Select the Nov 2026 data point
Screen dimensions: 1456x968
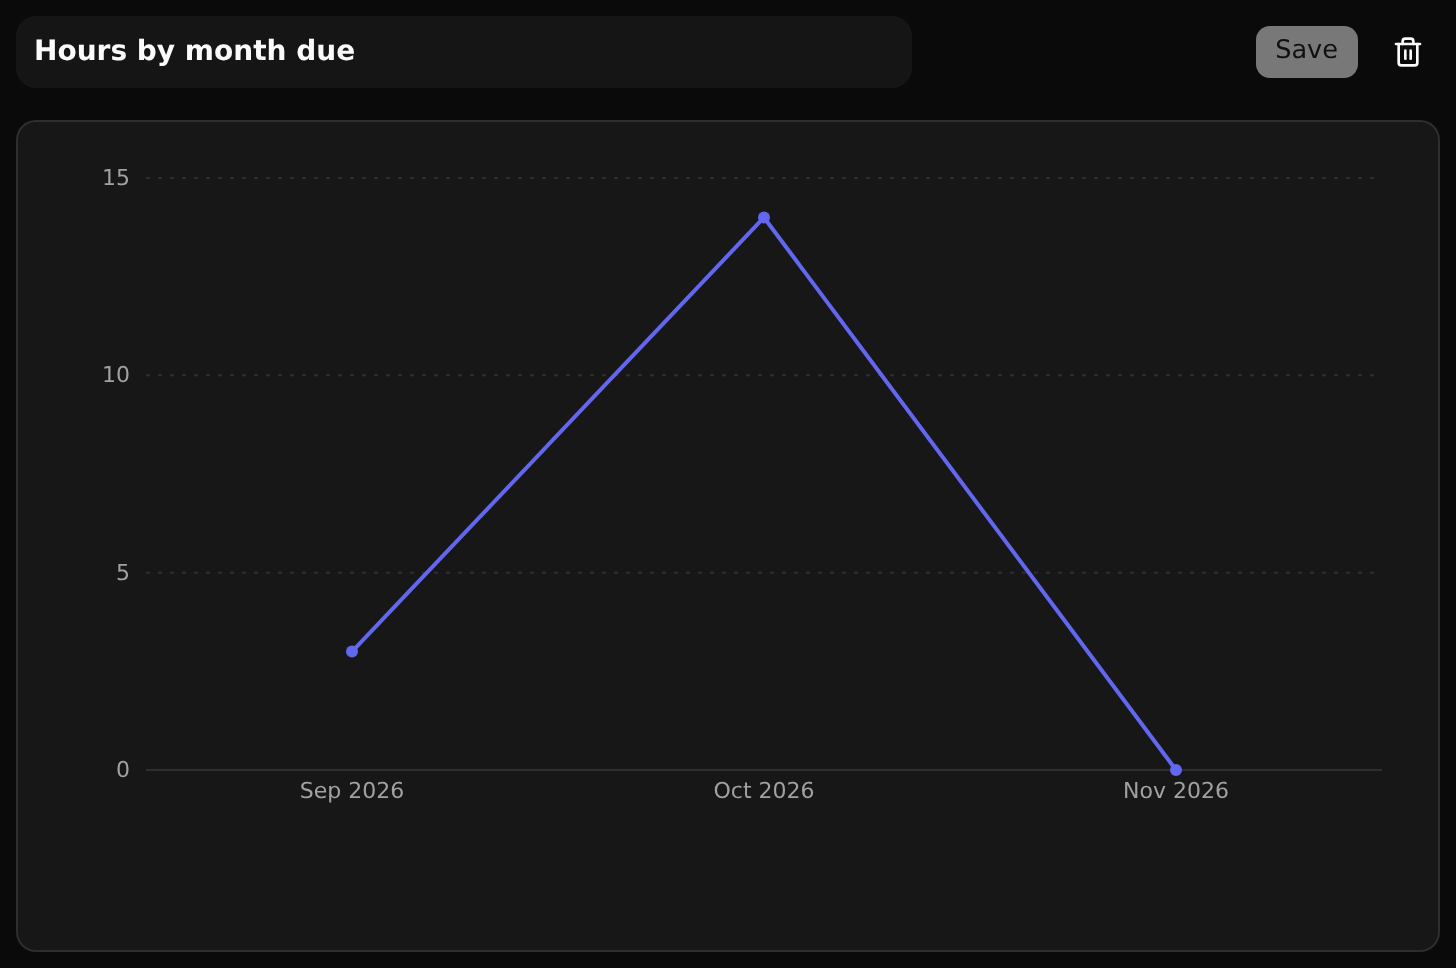coord(1176,770)
